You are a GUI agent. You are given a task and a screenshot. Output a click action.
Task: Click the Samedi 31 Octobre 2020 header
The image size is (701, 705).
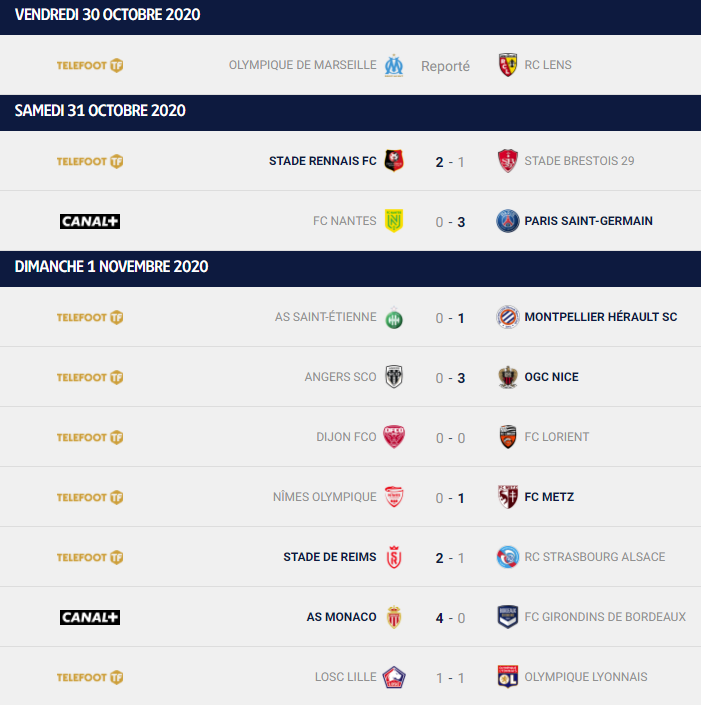tap(350, 111)
